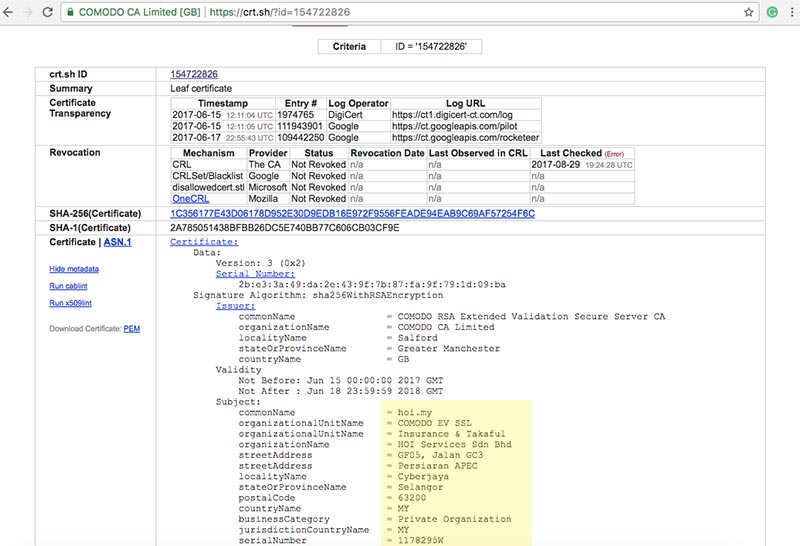
Task: Select the disallowedcert.stl mechanism cell
Action: click(208, 187)
